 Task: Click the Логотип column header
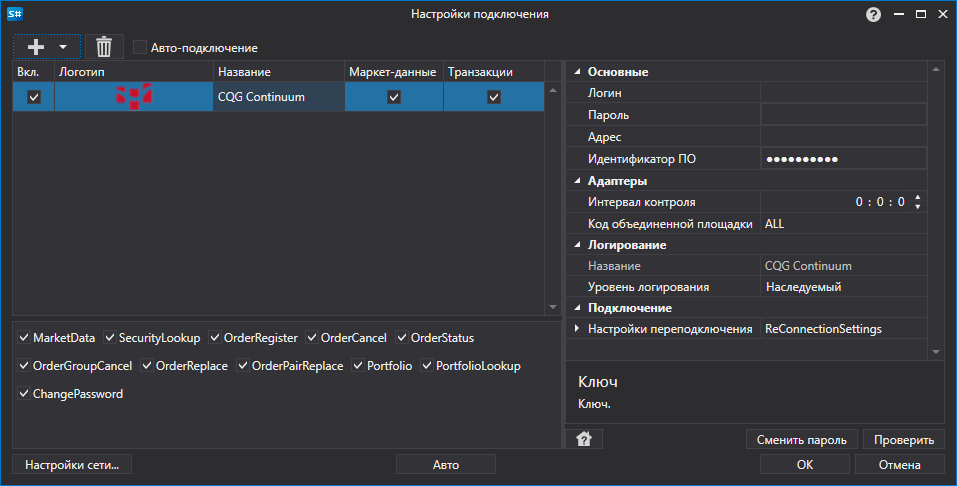[x=134, y=71]
